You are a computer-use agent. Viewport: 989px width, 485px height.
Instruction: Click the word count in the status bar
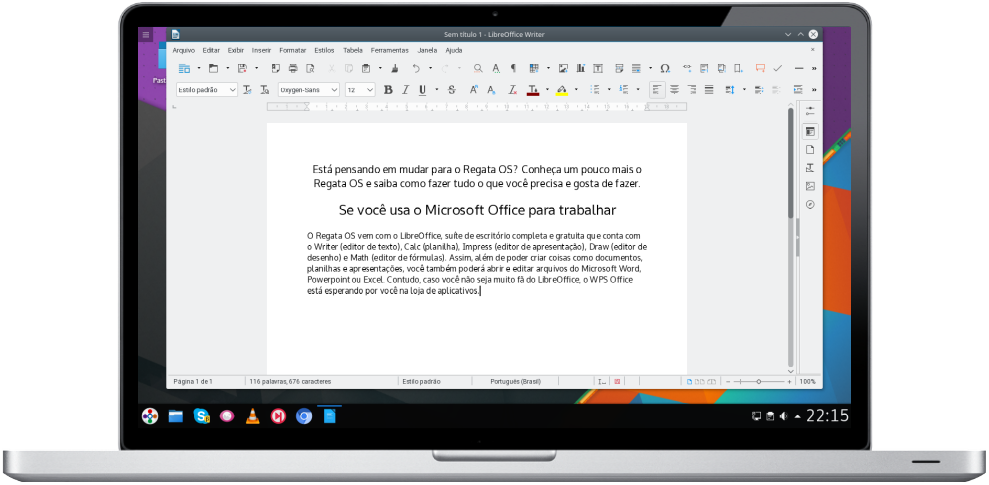pos(290,382)
